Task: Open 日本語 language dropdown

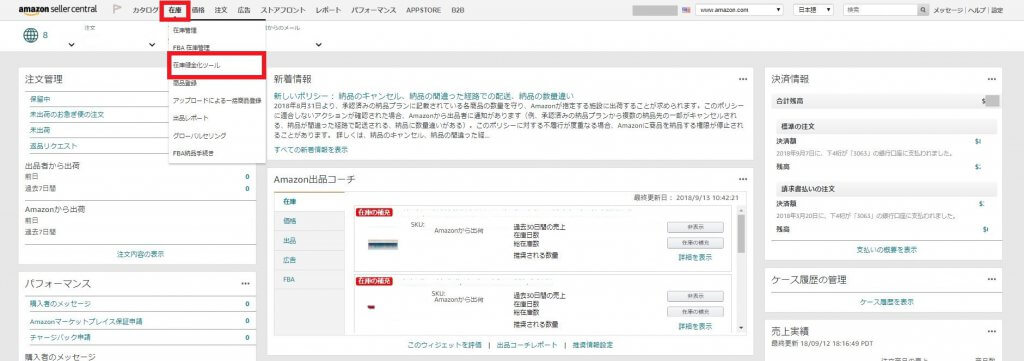Action: 813,10
